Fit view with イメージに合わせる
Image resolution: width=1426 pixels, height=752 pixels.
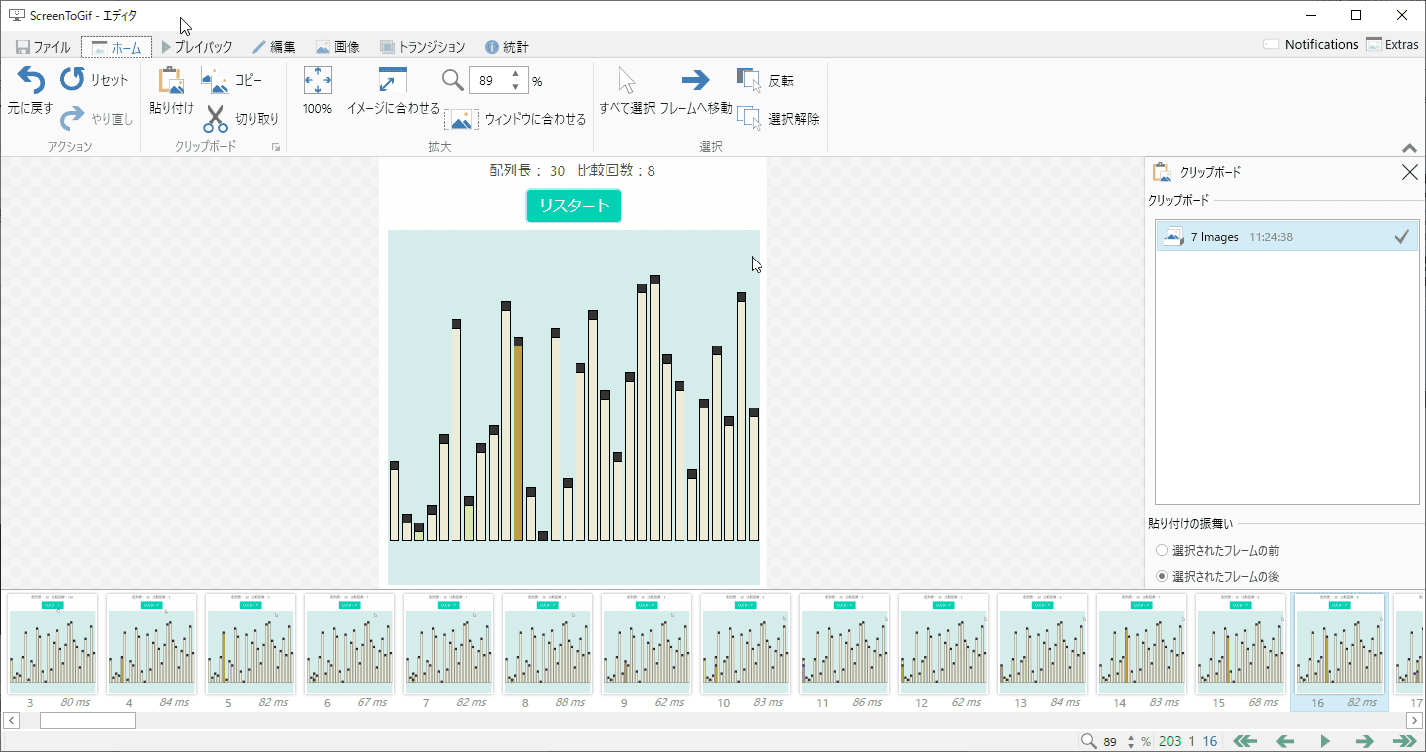393,91
